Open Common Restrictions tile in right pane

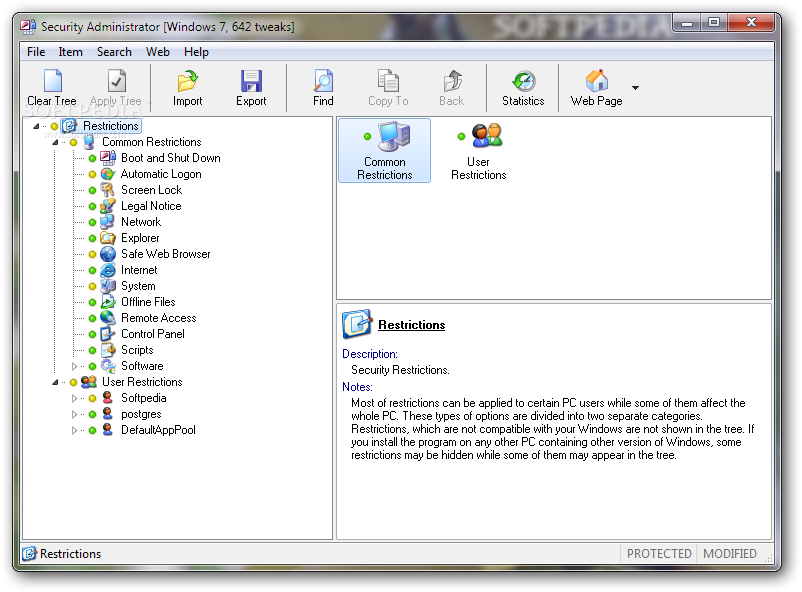click(385, 150)
